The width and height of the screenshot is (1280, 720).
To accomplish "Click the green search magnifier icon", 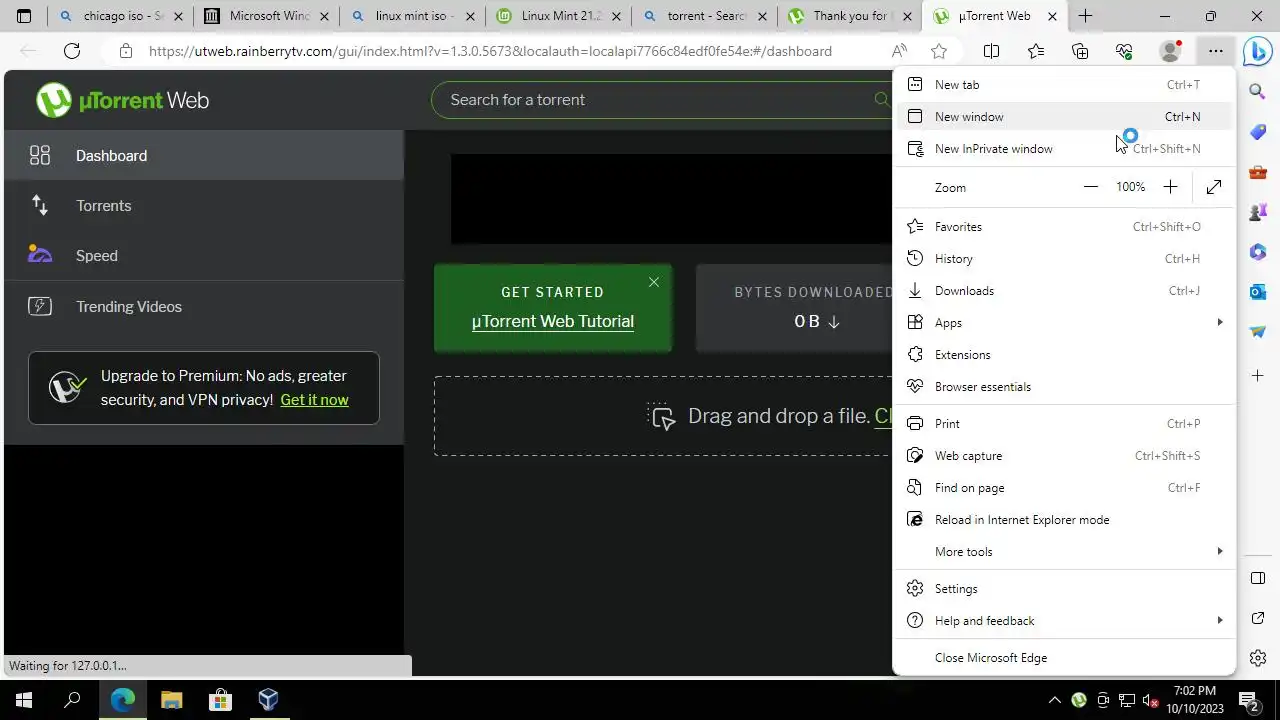I will coord(881,99).
